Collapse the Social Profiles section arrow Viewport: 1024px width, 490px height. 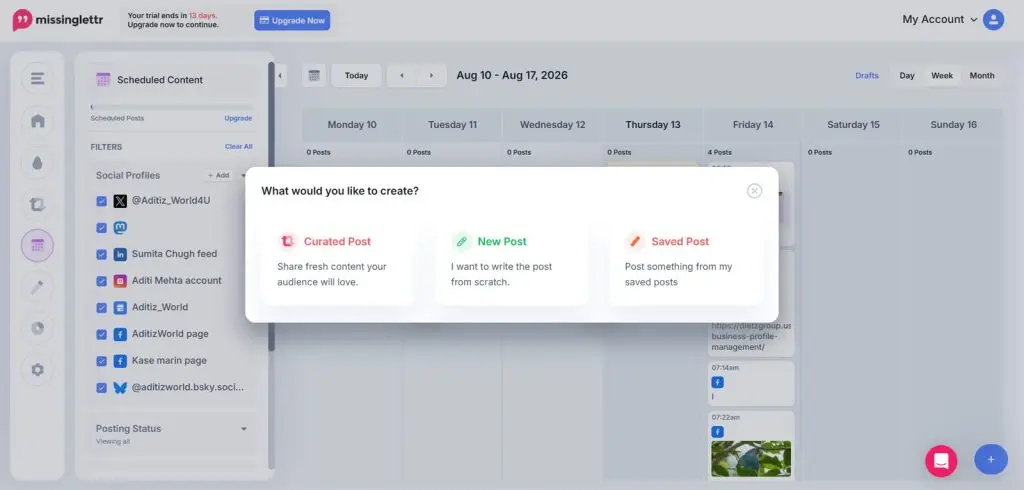tap(244, 175)
